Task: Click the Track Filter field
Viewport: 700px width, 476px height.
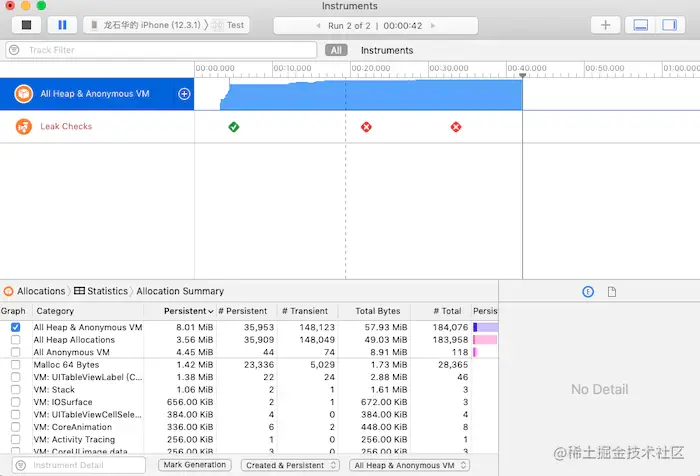Action: (161, 50)
